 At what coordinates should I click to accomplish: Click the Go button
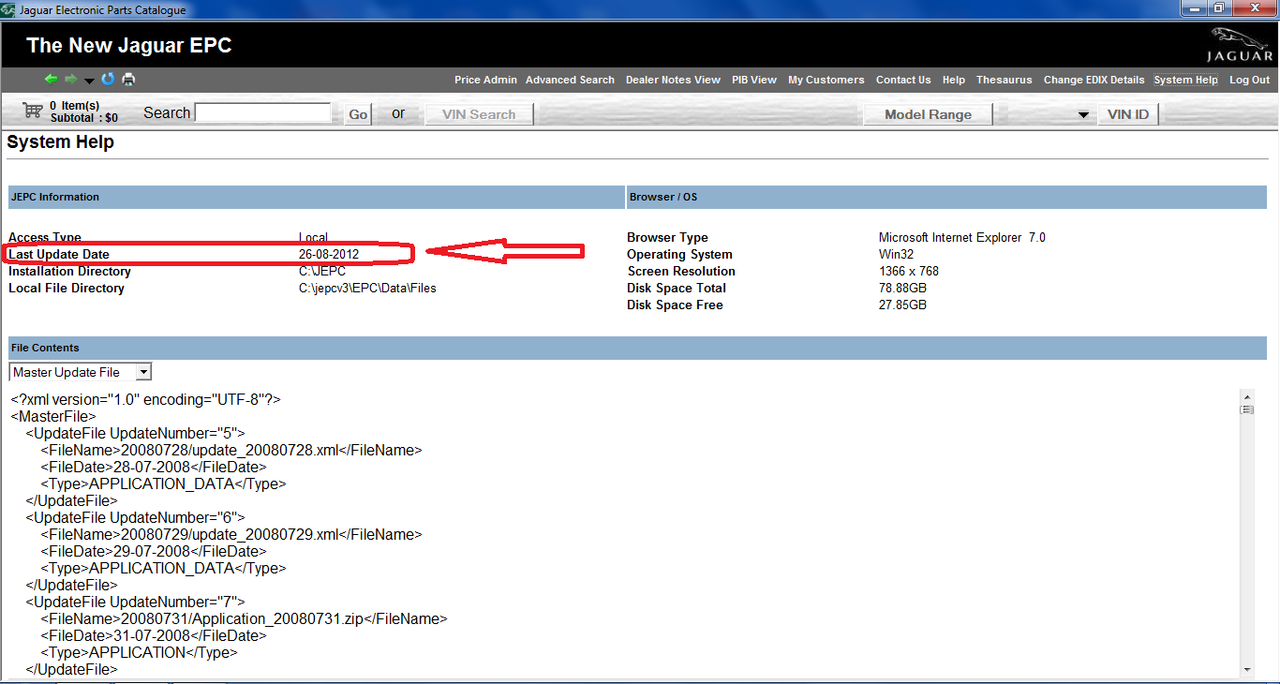pos(358,114)
